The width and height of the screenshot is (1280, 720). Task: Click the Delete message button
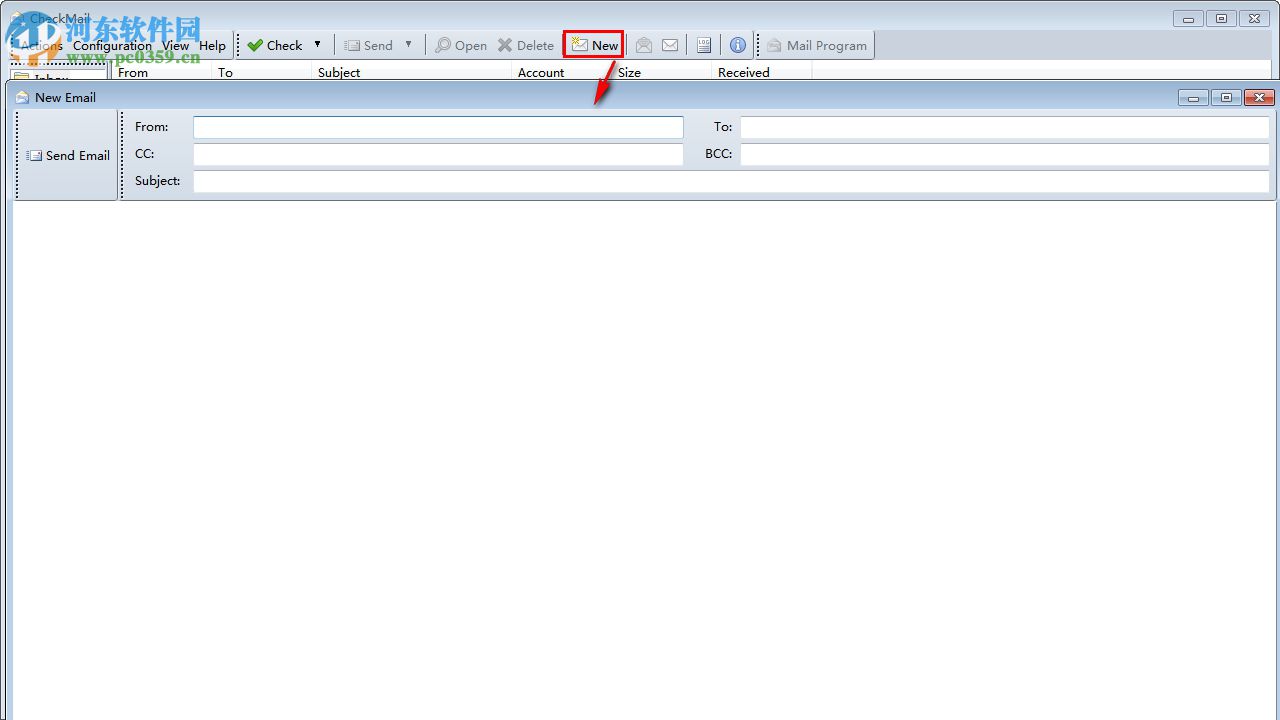(x=526, y=45)
